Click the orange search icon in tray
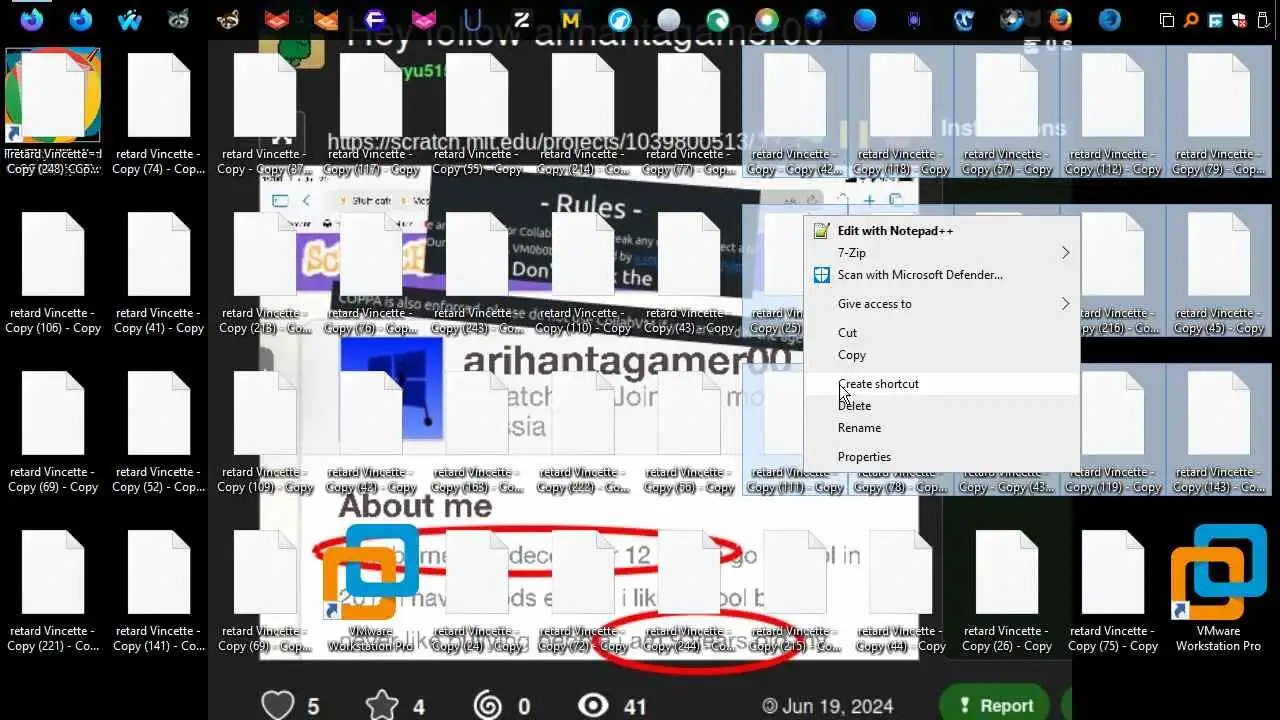This screenshot has height=720, width=1280. [x=1191, y=20]
